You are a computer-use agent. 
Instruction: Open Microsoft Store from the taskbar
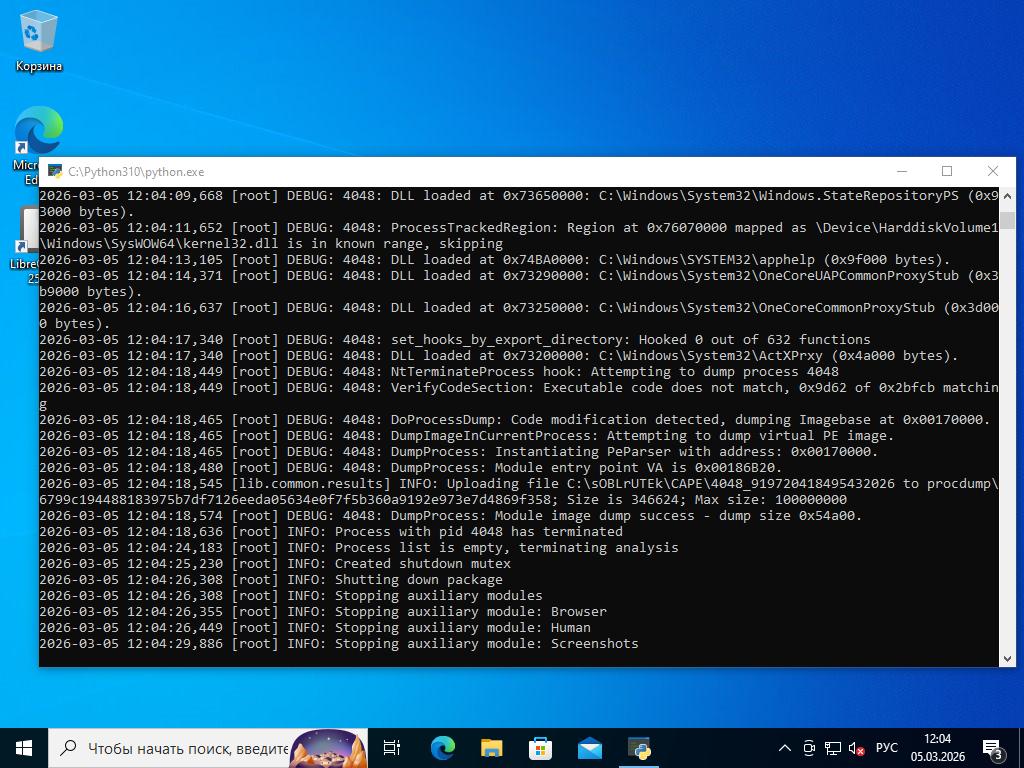click(540, 748)
